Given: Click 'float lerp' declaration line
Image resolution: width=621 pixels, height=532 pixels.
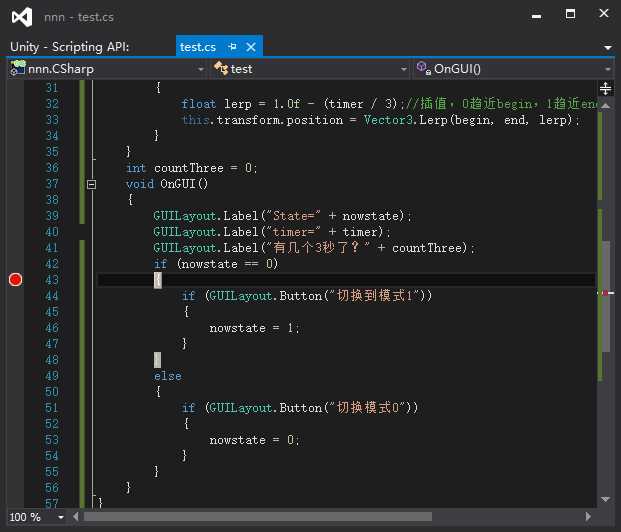Looking at the screenshot, I should 390,104.
